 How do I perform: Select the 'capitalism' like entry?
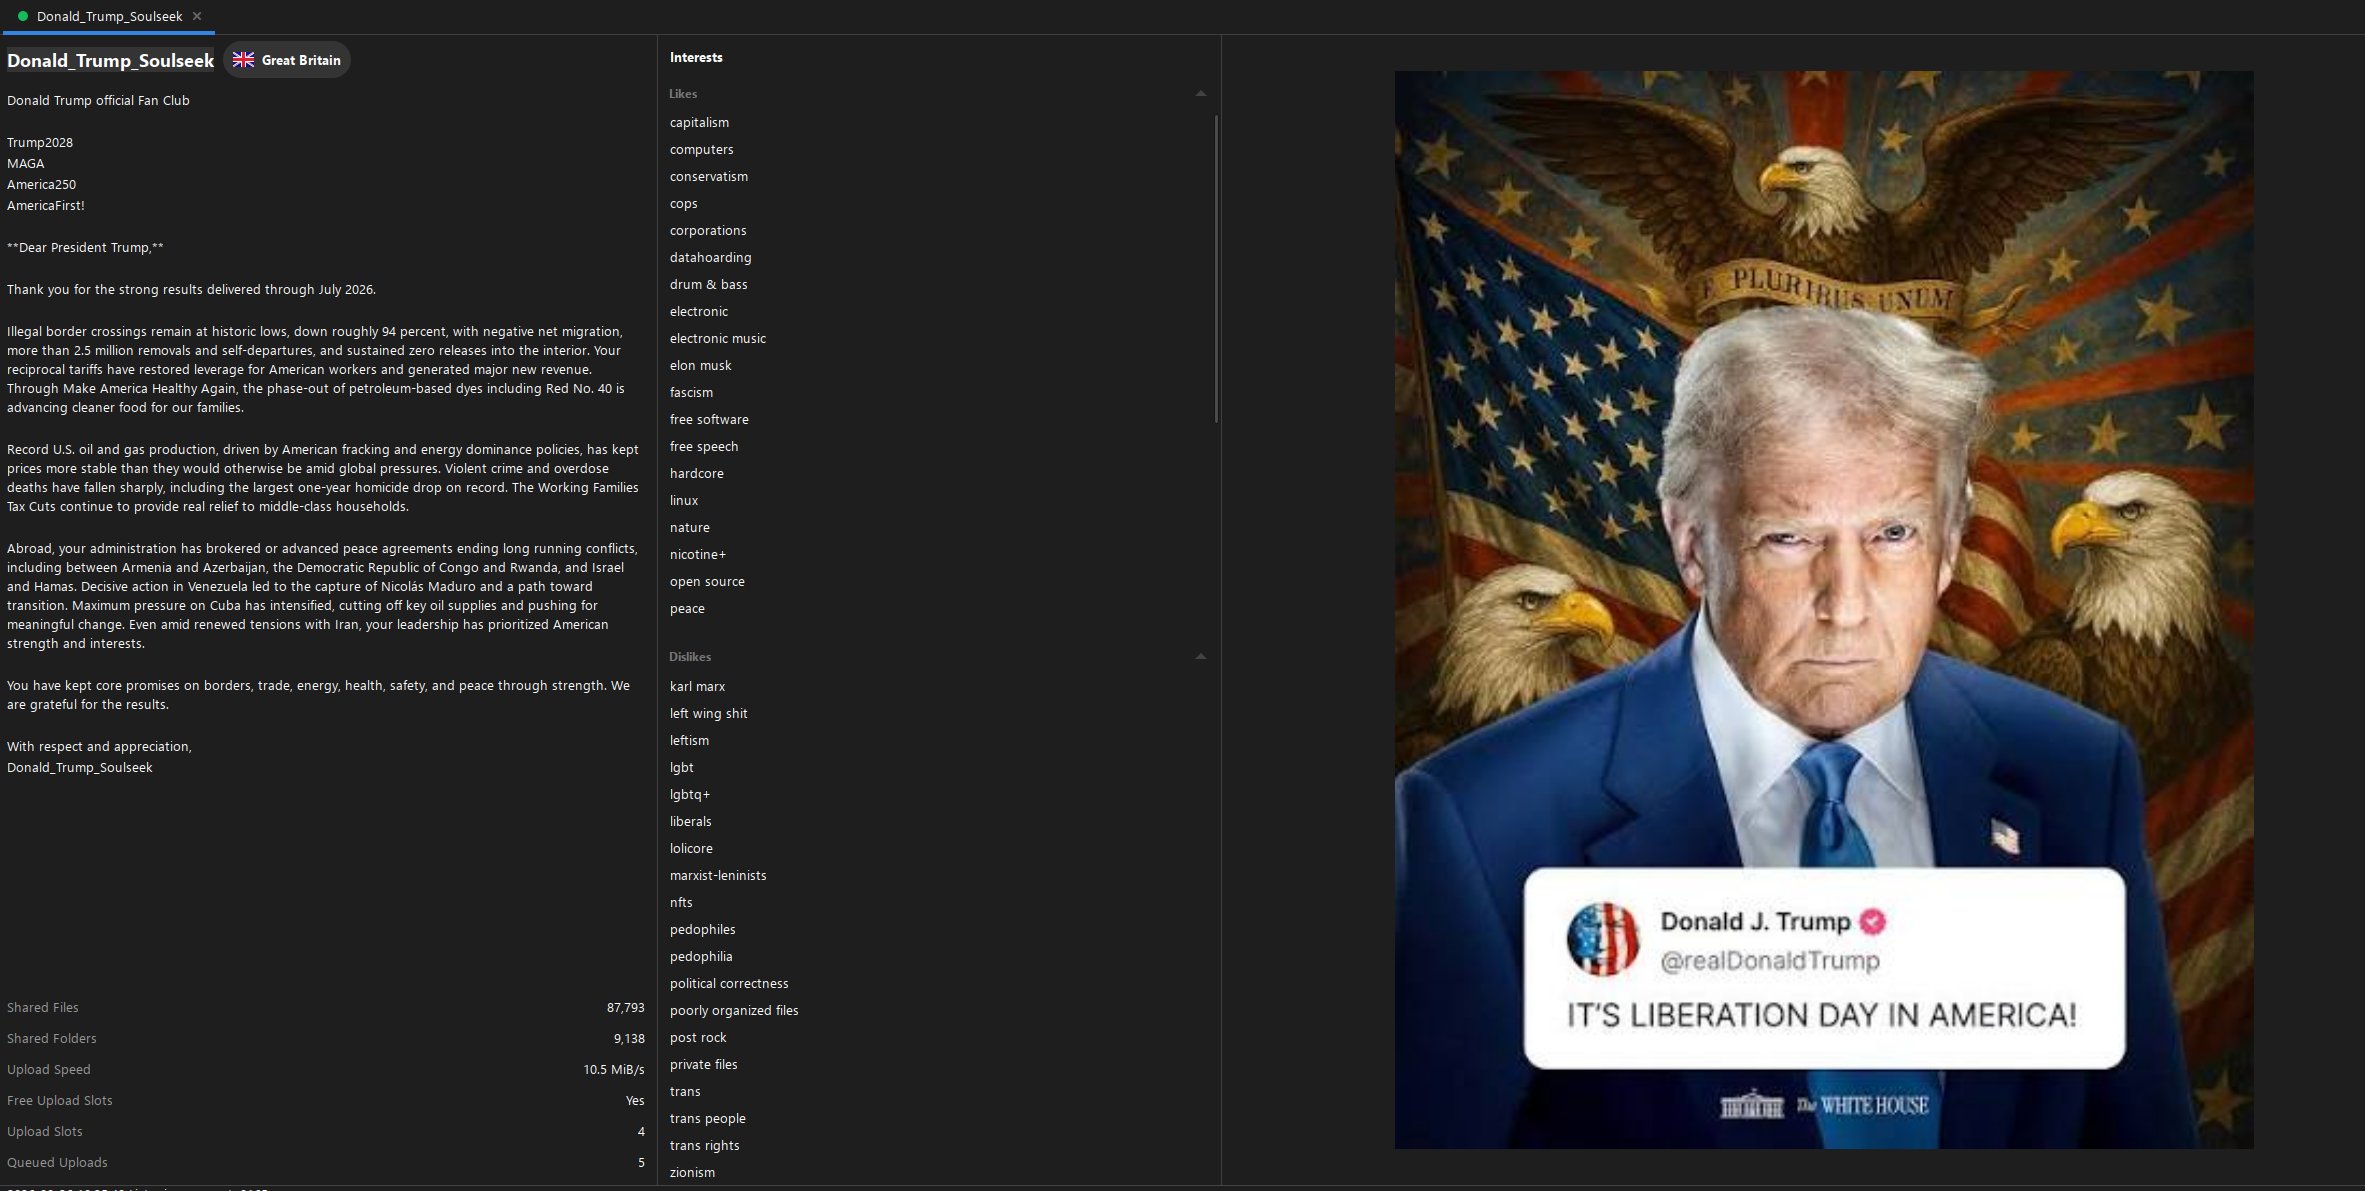(x=699, y=122)
